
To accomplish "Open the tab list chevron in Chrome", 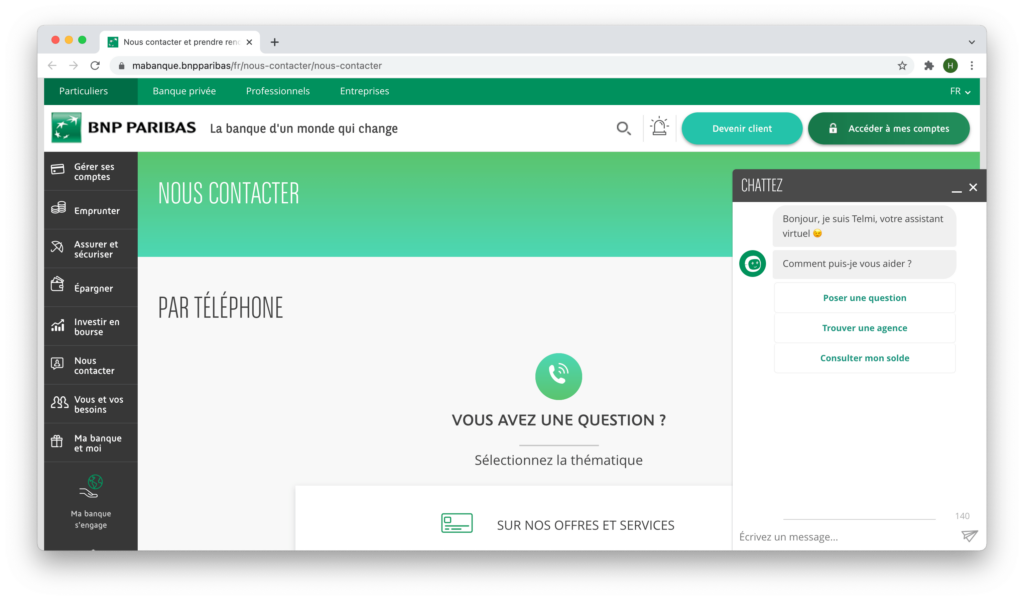I will (x=972, y=42).
